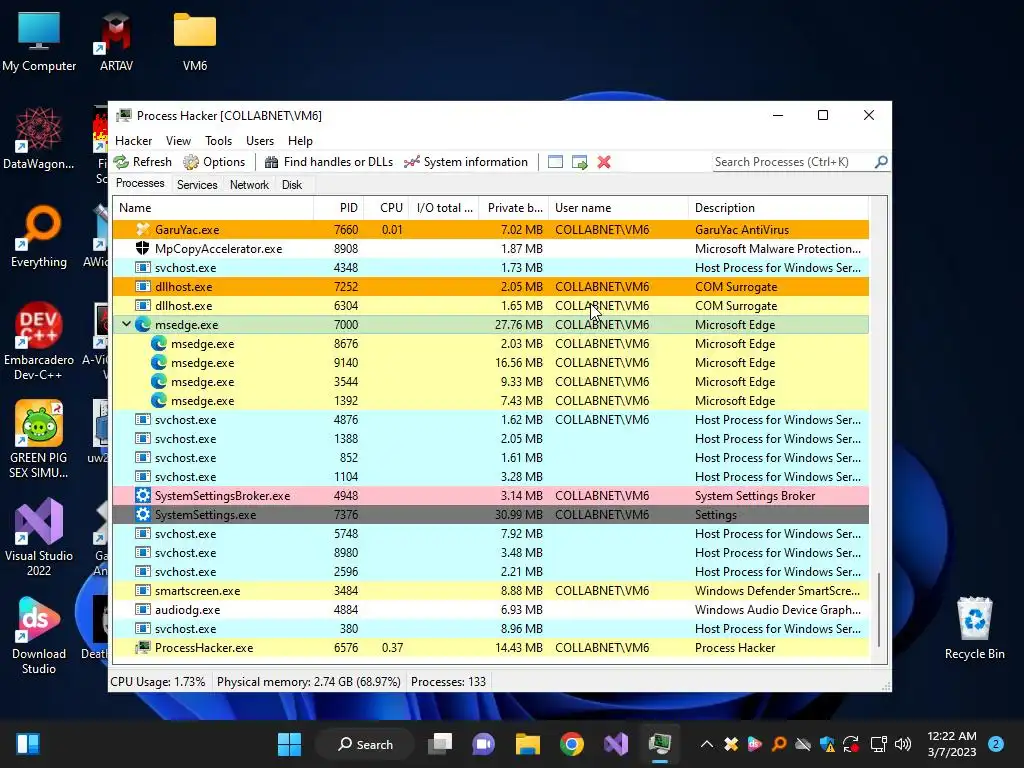
Task: Select the audiodg.exe process row
Action: tap(490, 609)
